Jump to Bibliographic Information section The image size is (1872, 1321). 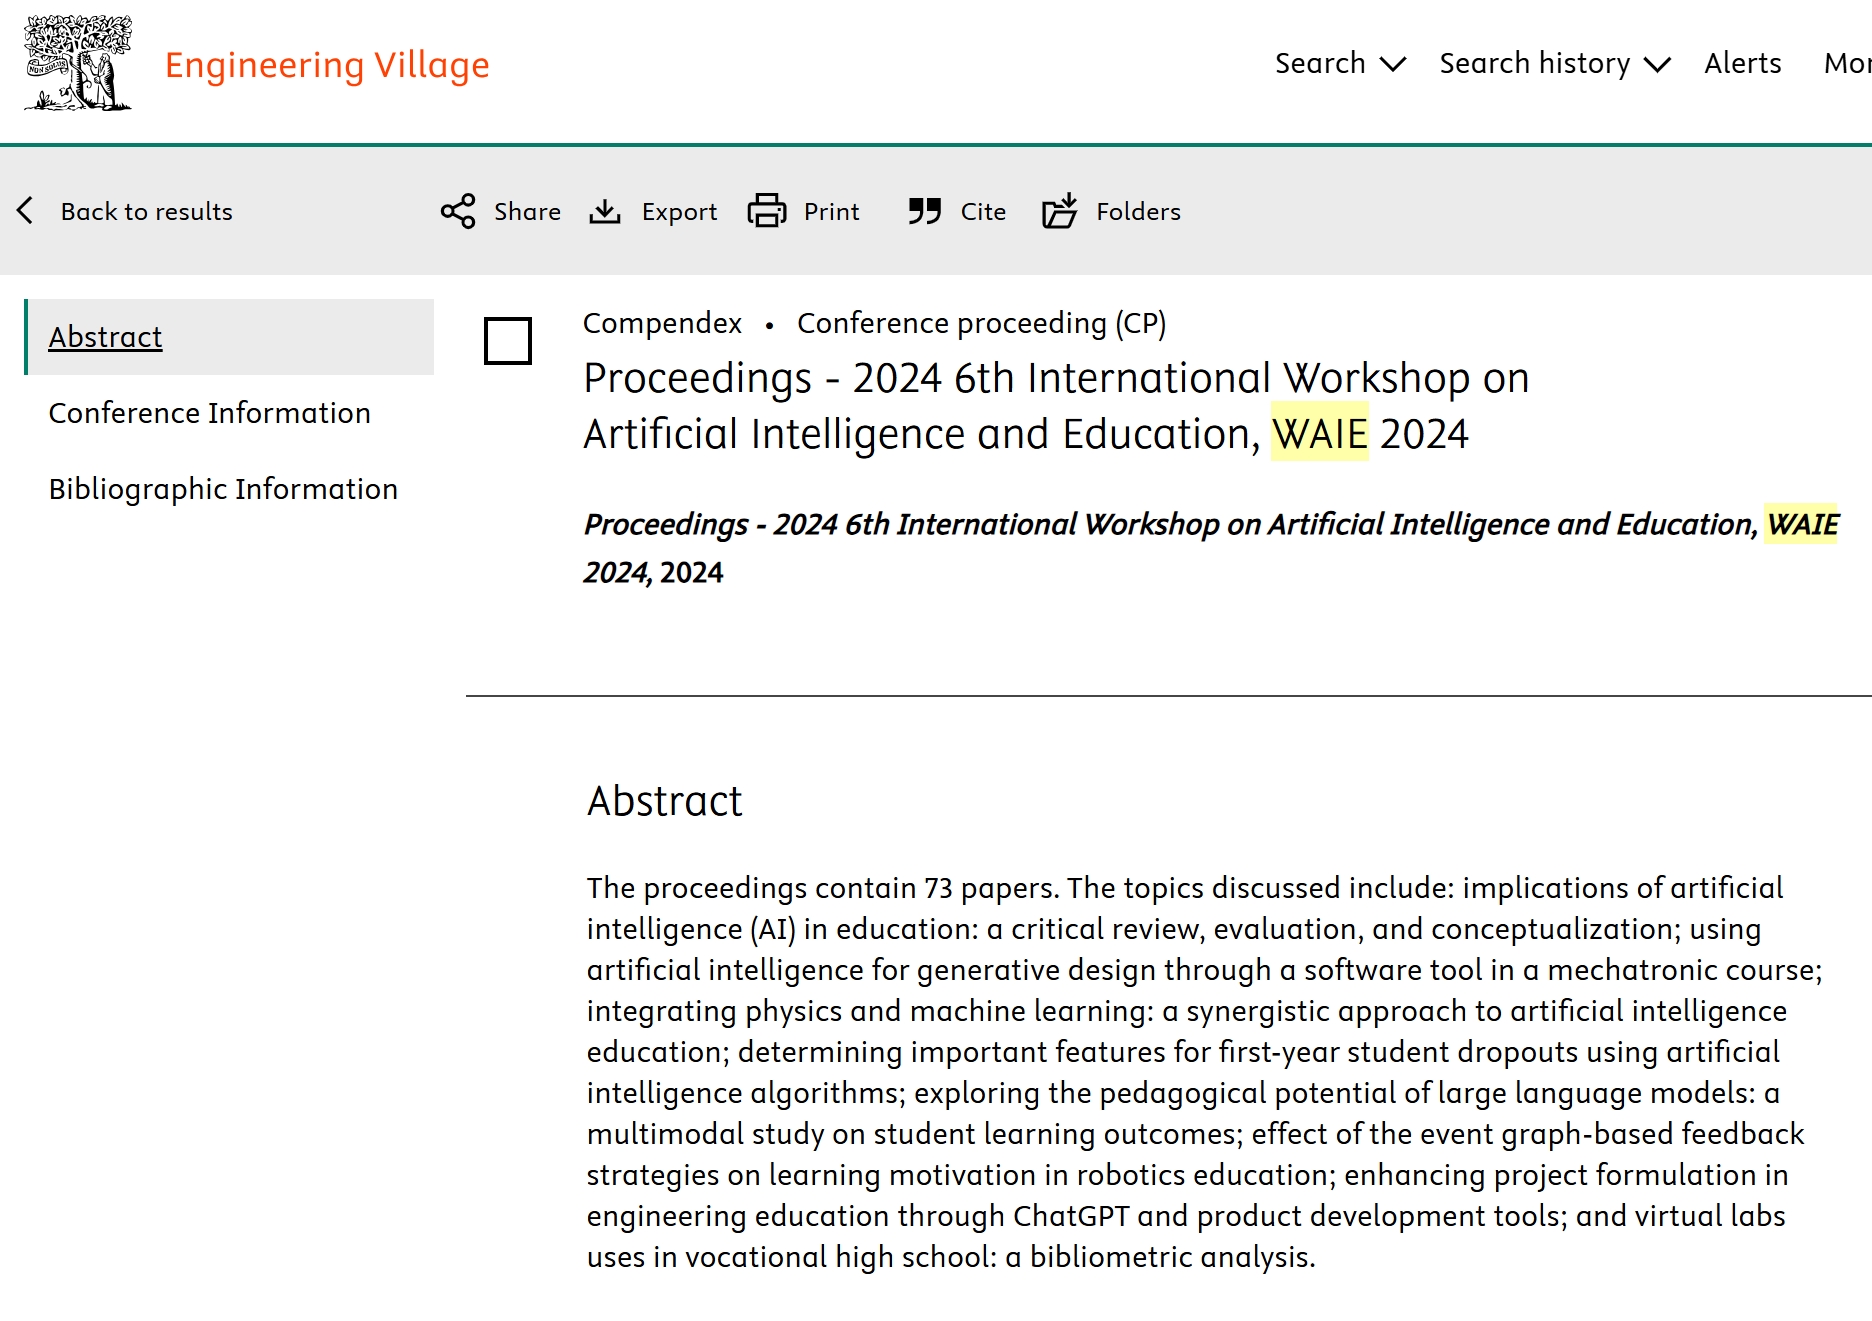[223, 489]
